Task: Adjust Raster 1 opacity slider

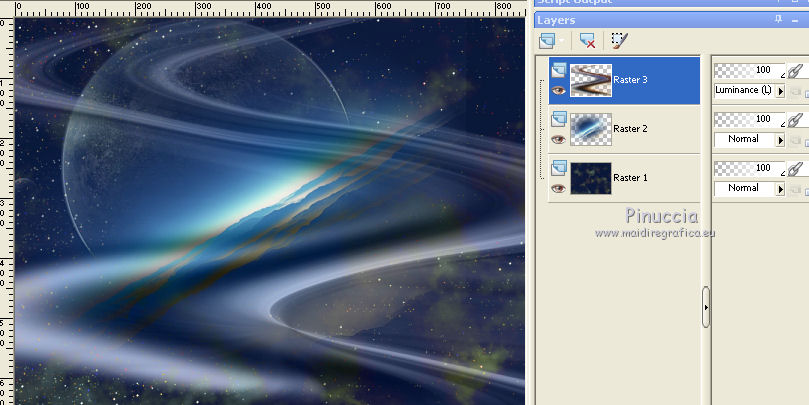Action: 749,168
